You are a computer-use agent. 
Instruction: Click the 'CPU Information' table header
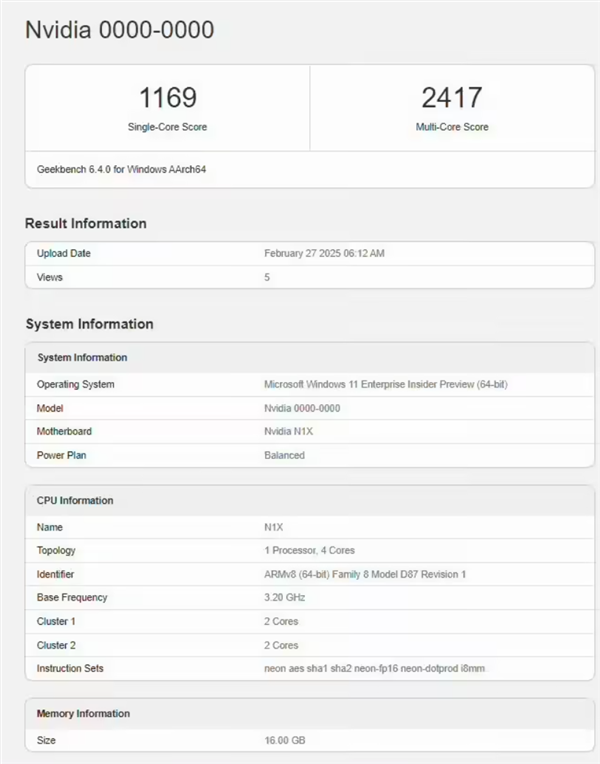tap(310, 500)
